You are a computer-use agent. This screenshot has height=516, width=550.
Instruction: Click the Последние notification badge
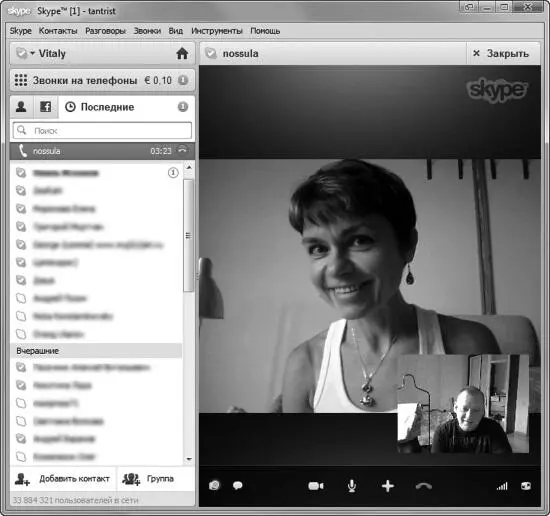click(183, 107)
